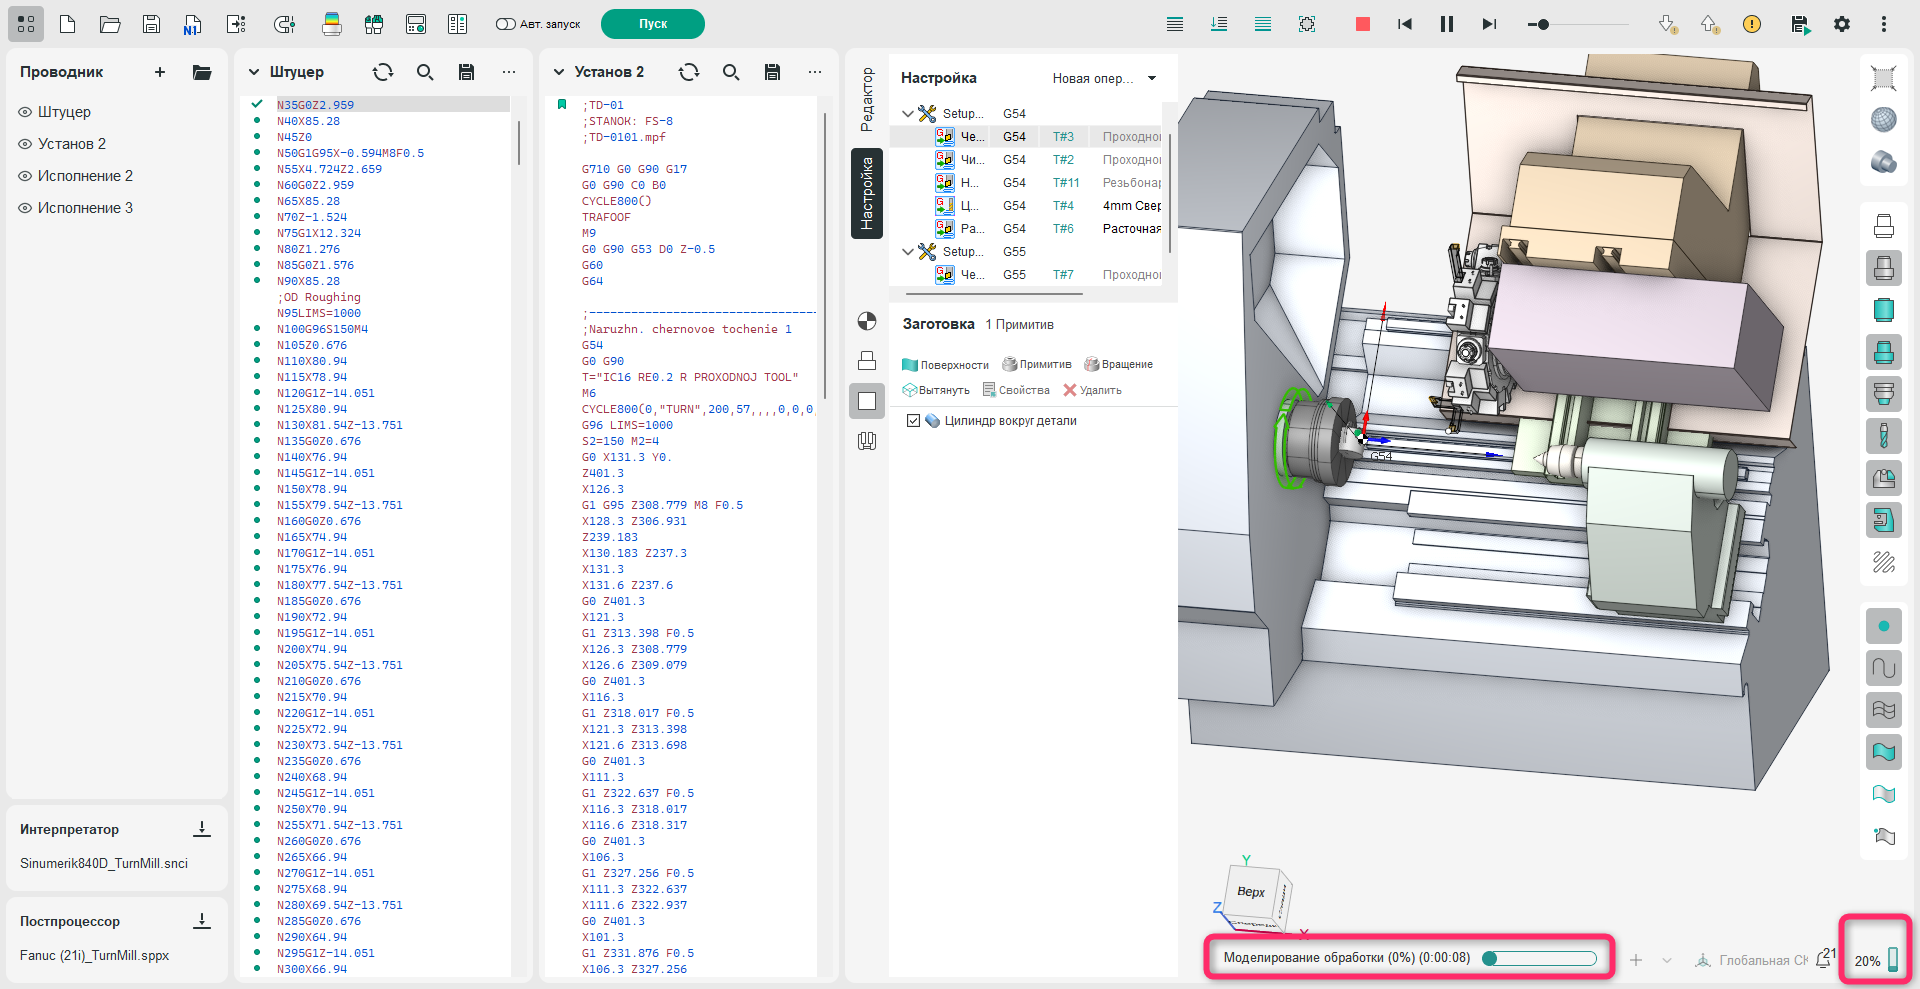The height and width of the screenshot is (989, 1920).
Task: Click the new file icon
Action: coord(68,24)
